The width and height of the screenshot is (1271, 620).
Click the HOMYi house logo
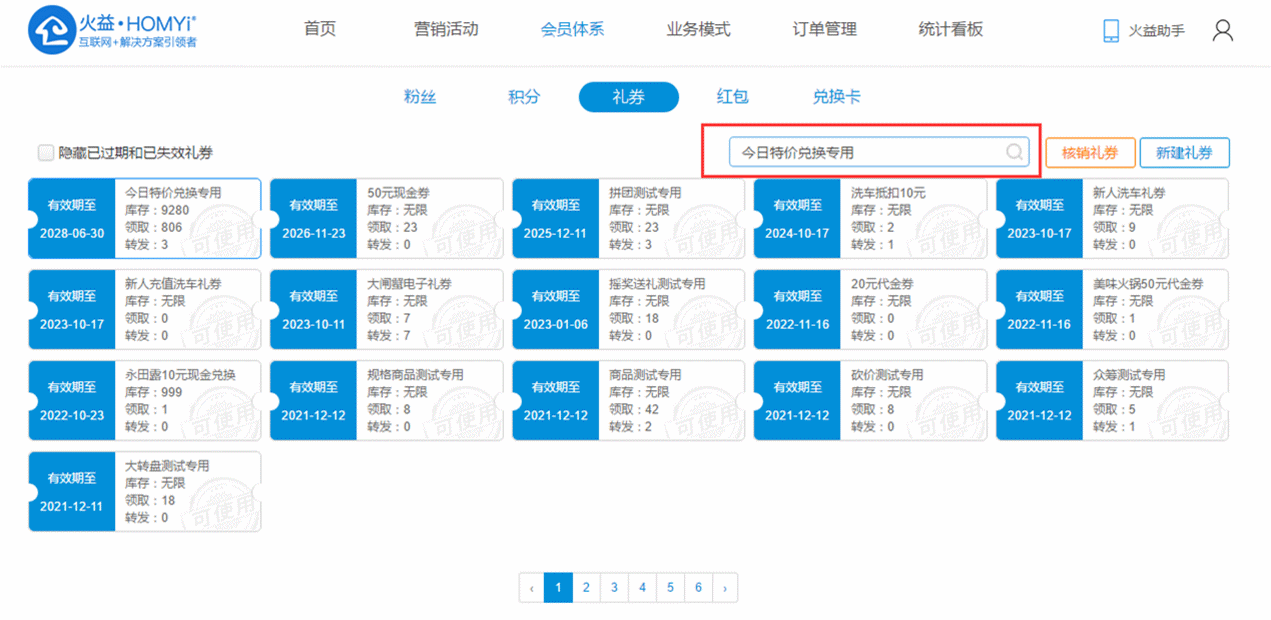point(50,30)
